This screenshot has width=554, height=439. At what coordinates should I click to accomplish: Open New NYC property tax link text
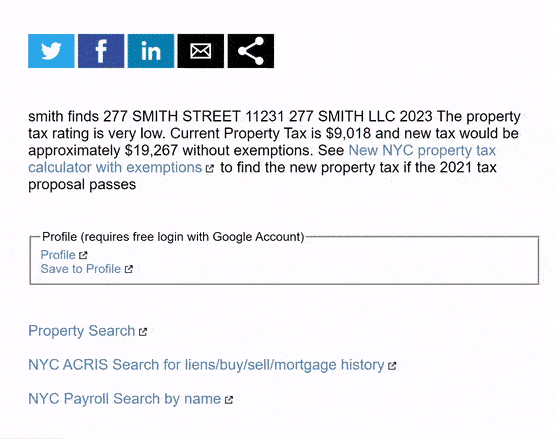(x=422, y=150)
